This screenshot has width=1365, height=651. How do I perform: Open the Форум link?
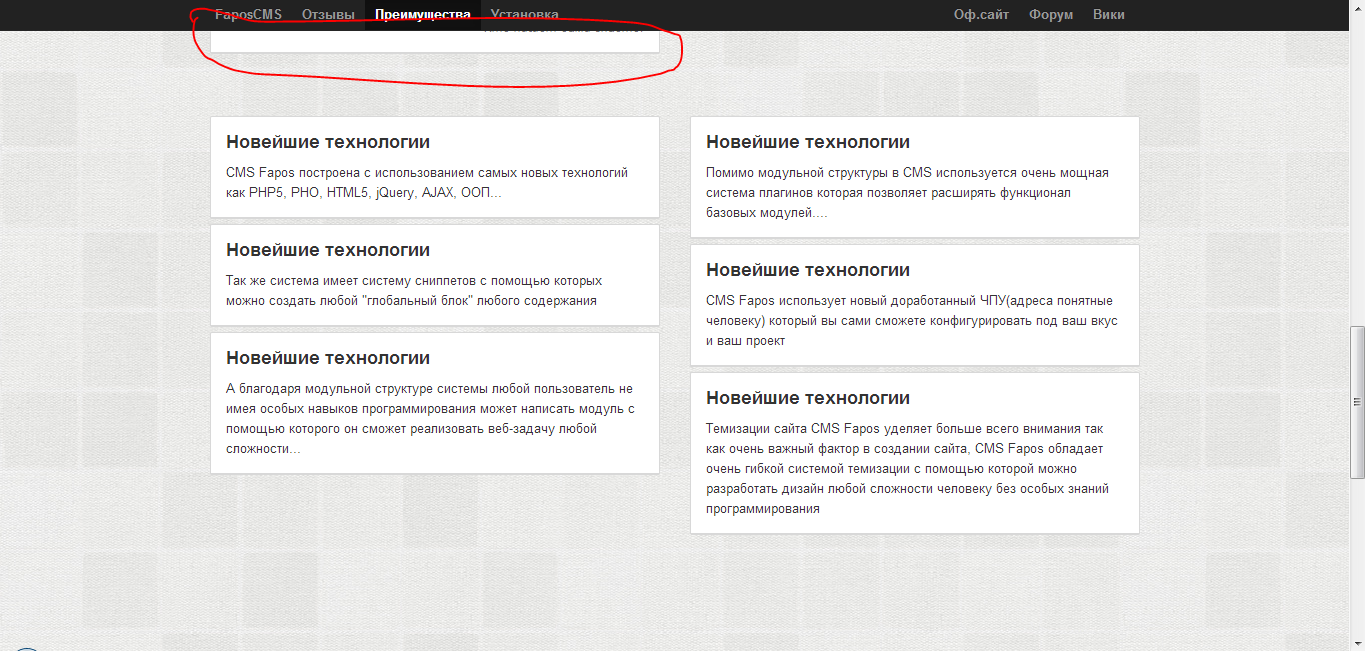coord(1051,15)
